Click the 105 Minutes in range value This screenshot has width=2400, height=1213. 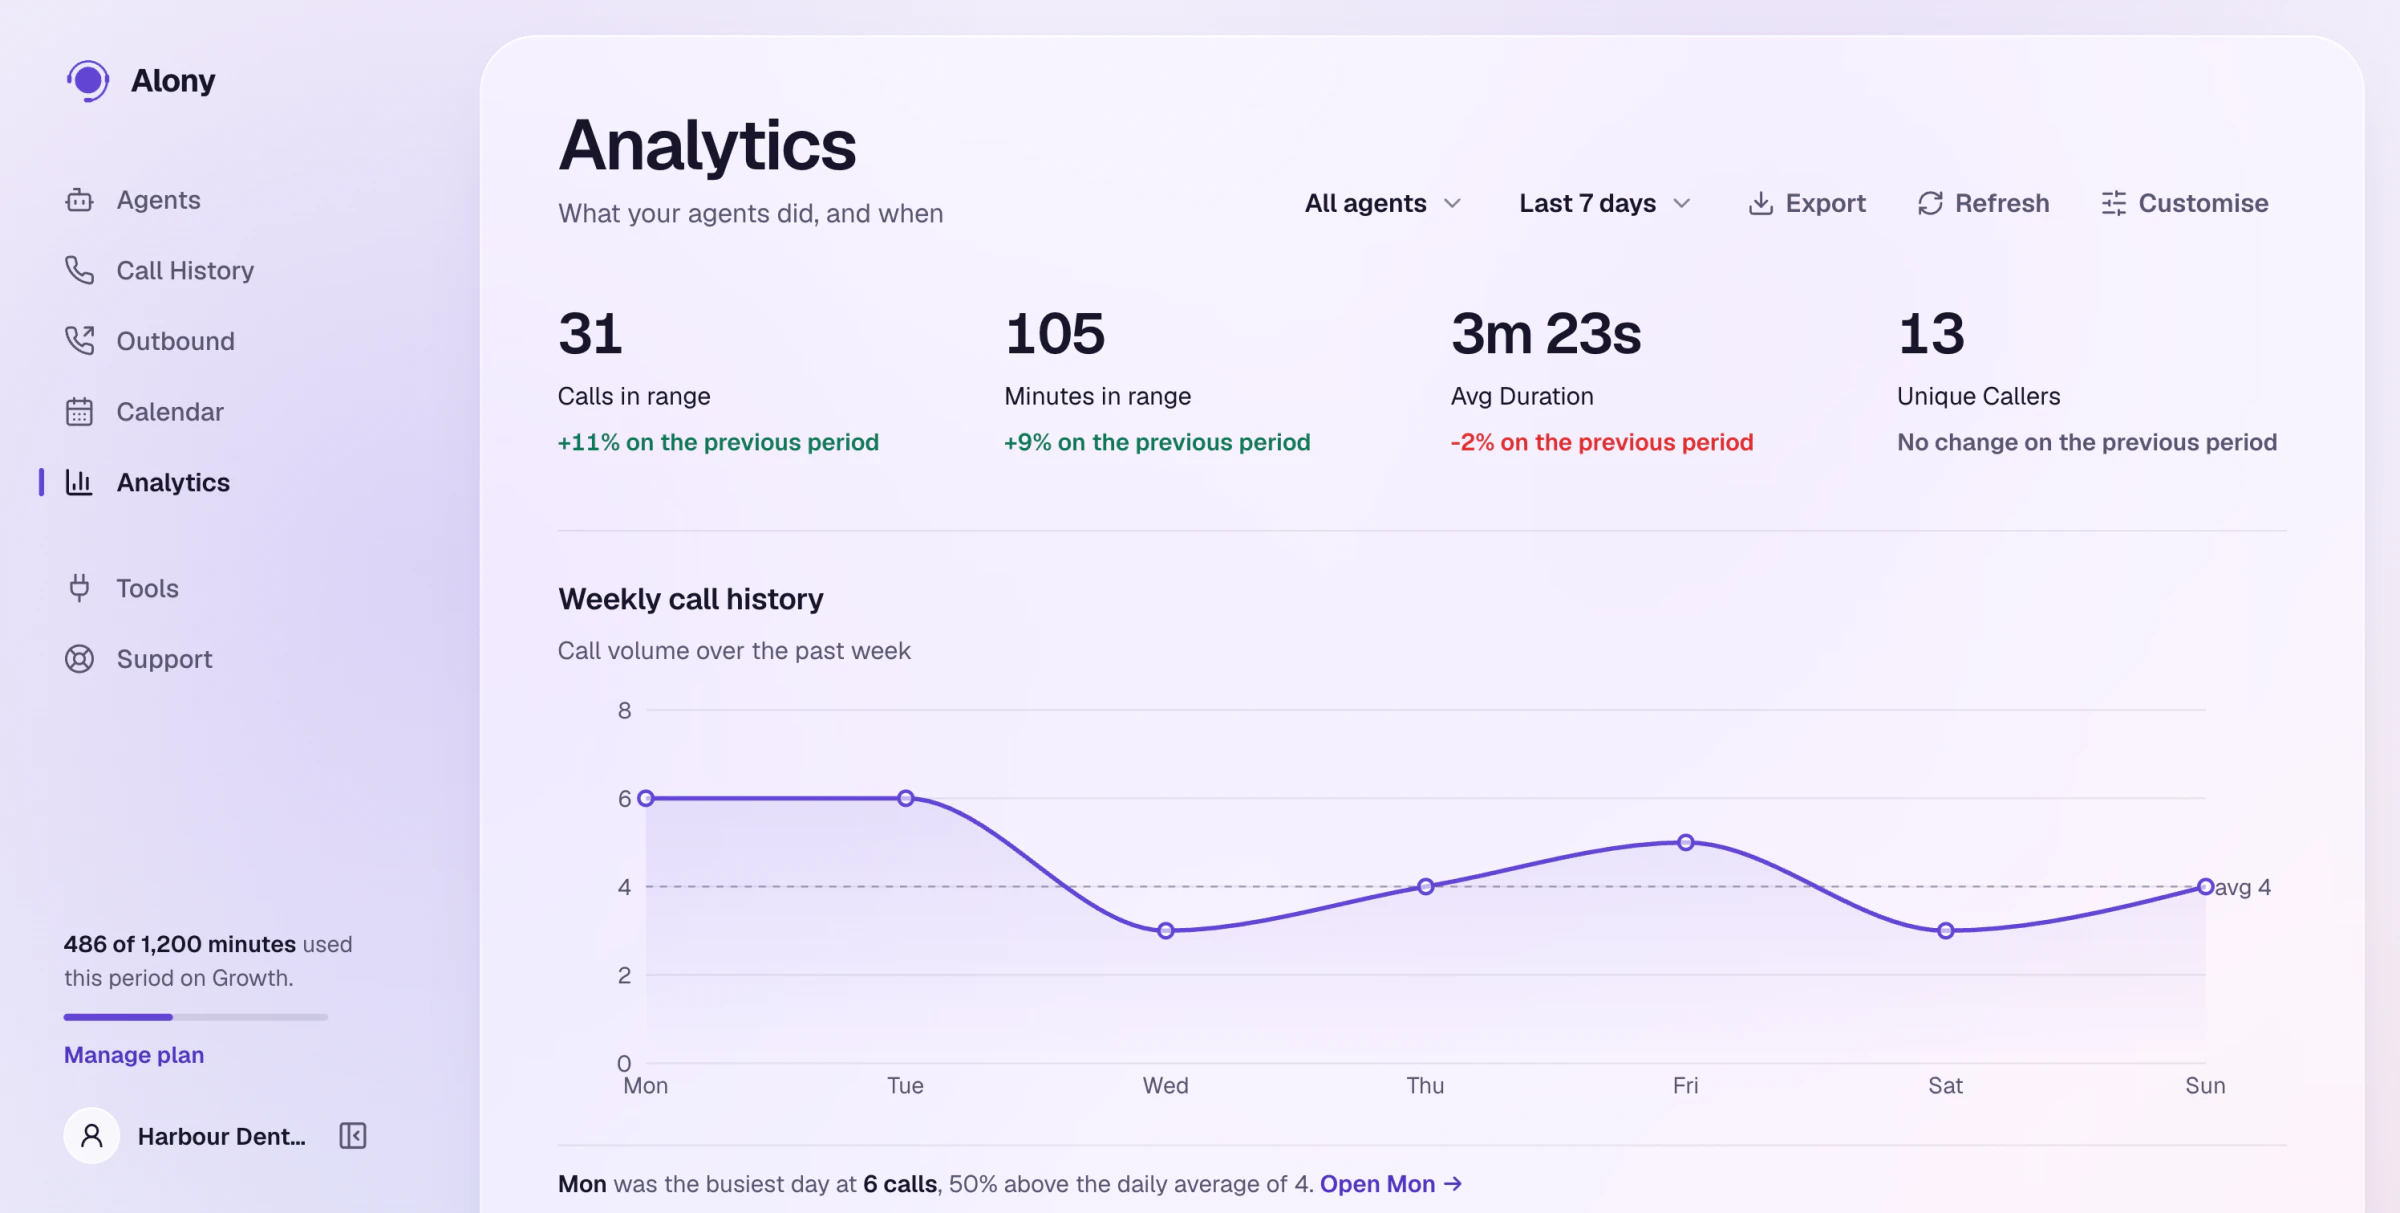point(1055,333)
